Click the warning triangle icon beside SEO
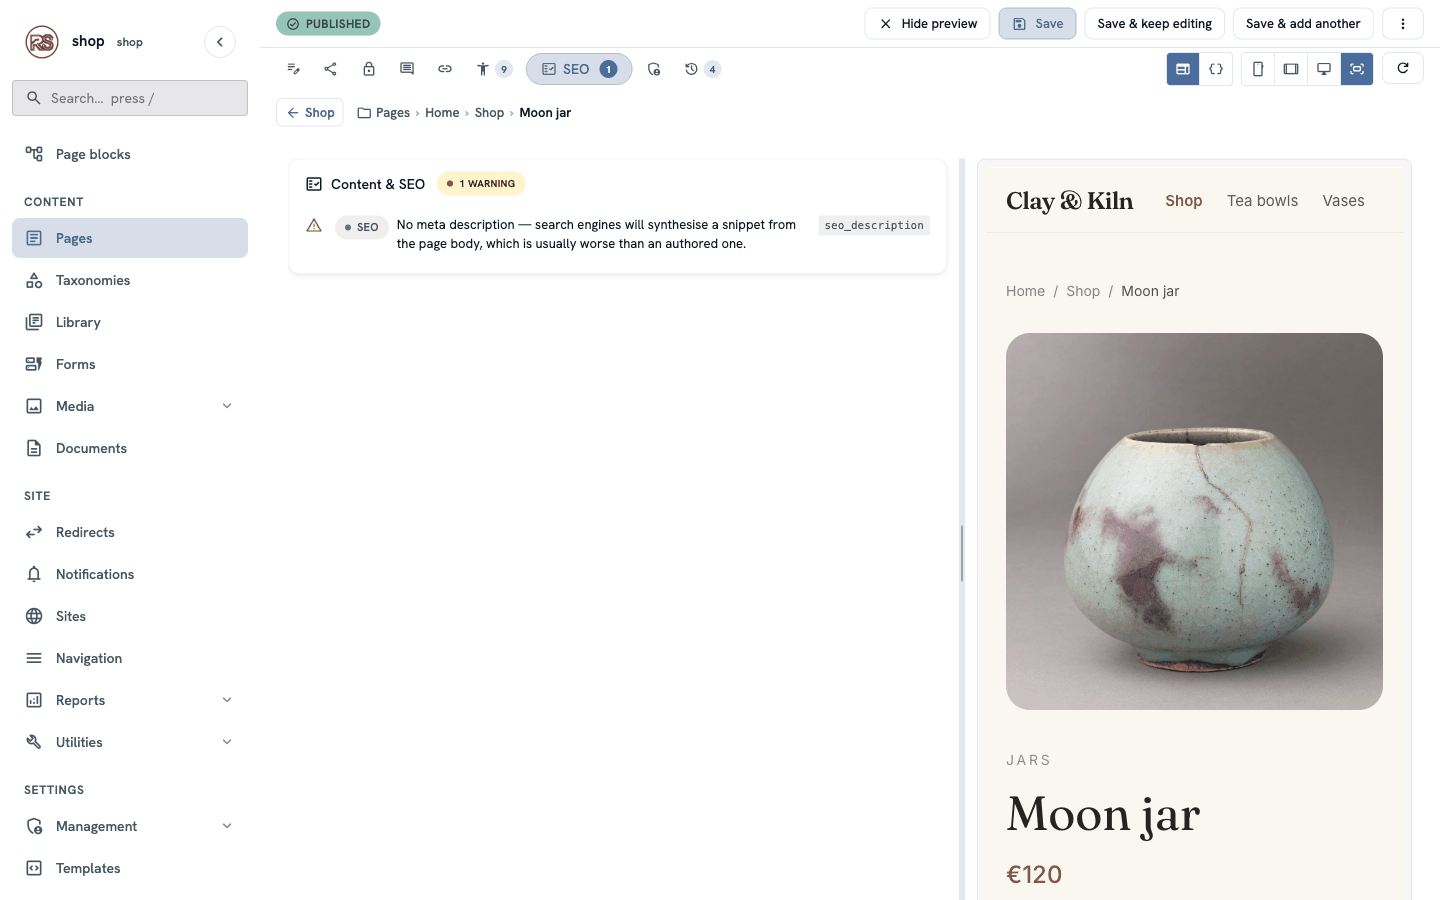The width and height of the screenshot is (1440, 900). coord(314,226)
